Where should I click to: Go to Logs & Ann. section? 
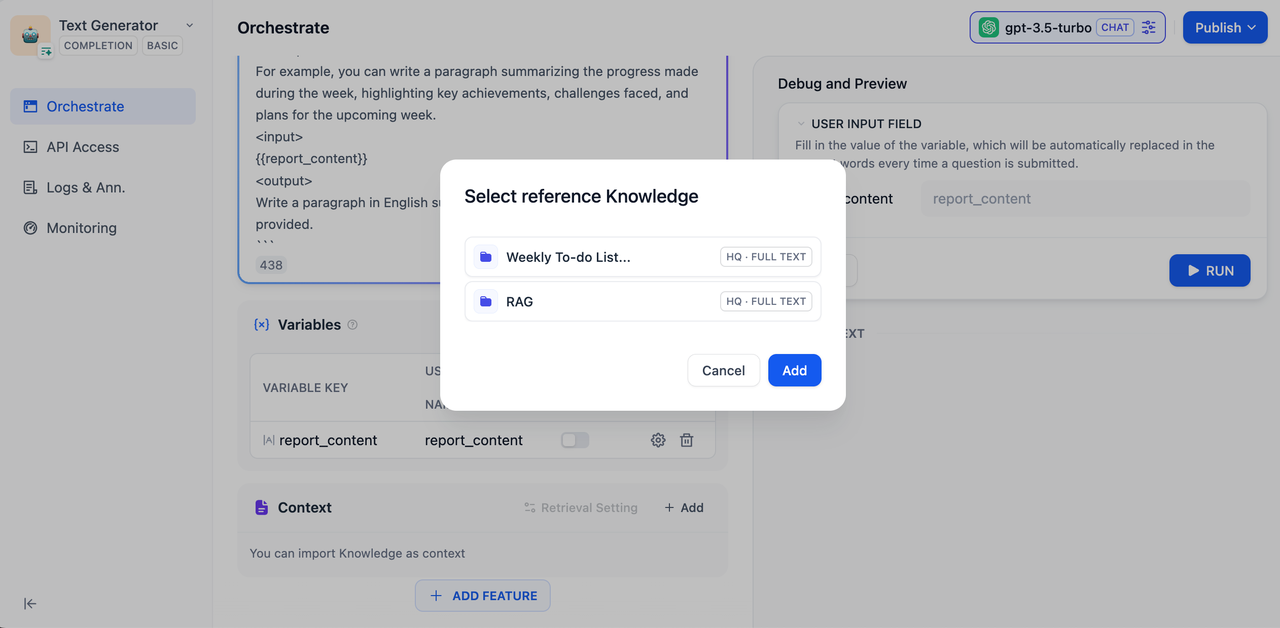(86, 188)
